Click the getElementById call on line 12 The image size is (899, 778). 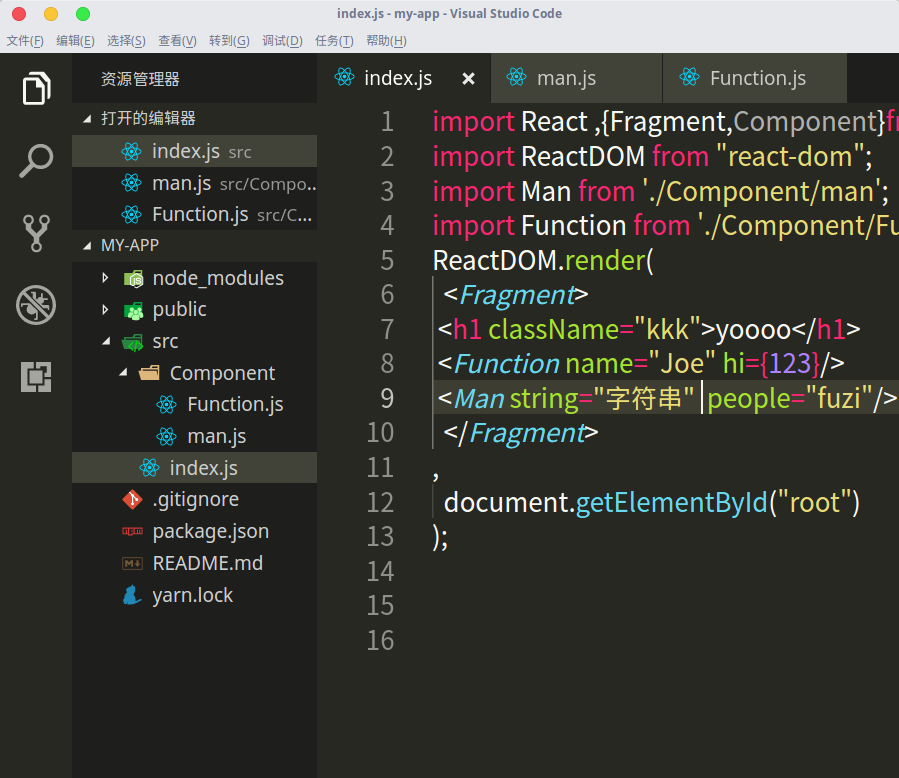(671, 503)
